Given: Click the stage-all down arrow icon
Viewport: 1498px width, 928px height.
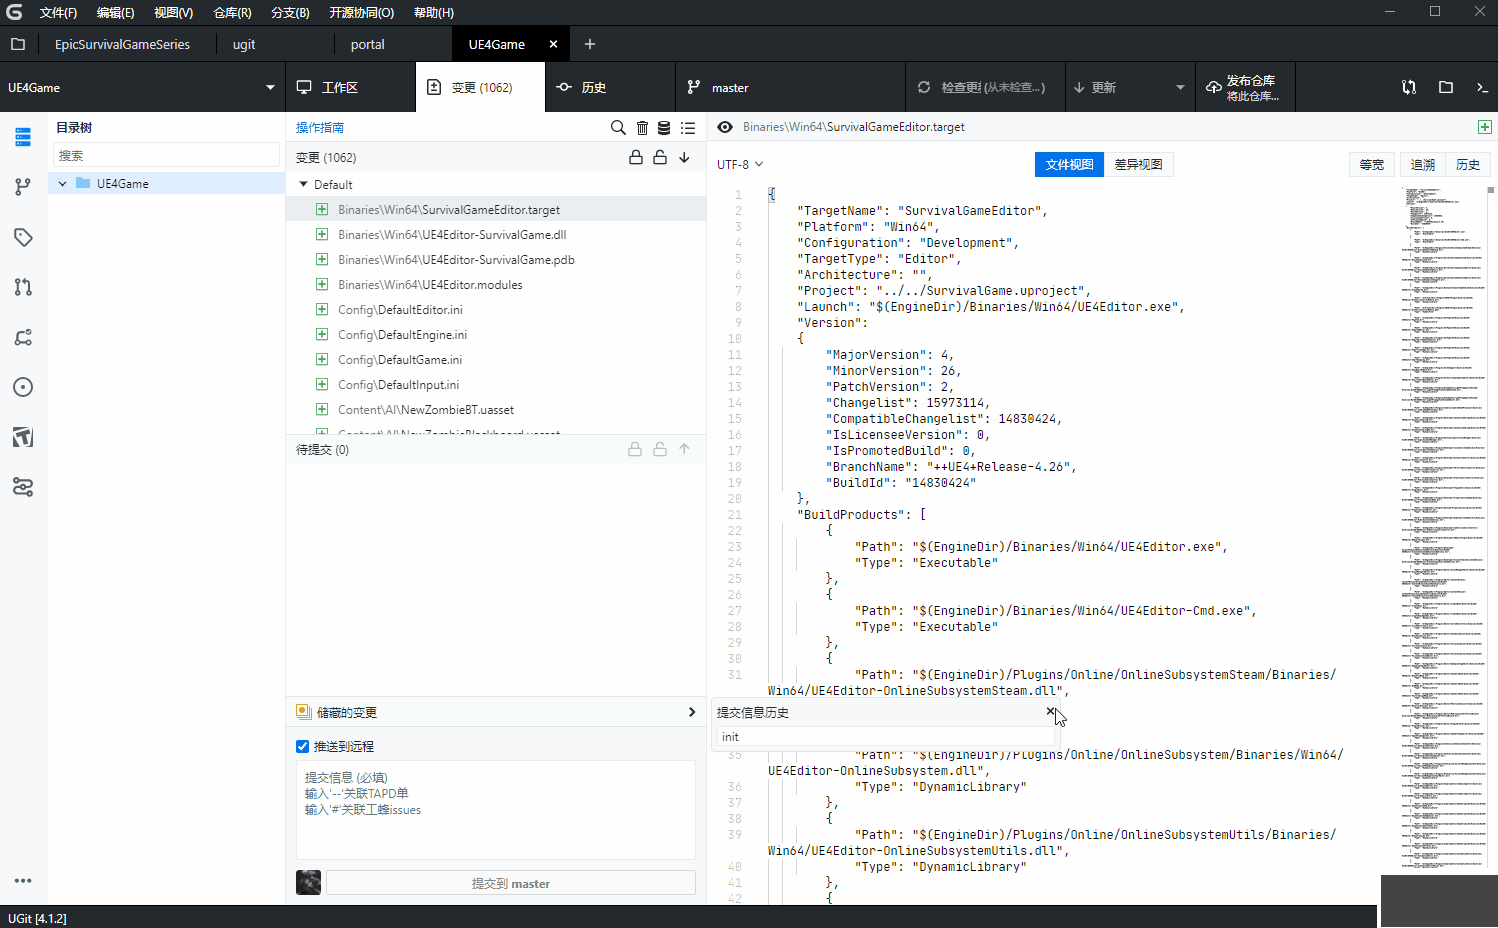Looking at the screenshot, I should tap(685, 157).
